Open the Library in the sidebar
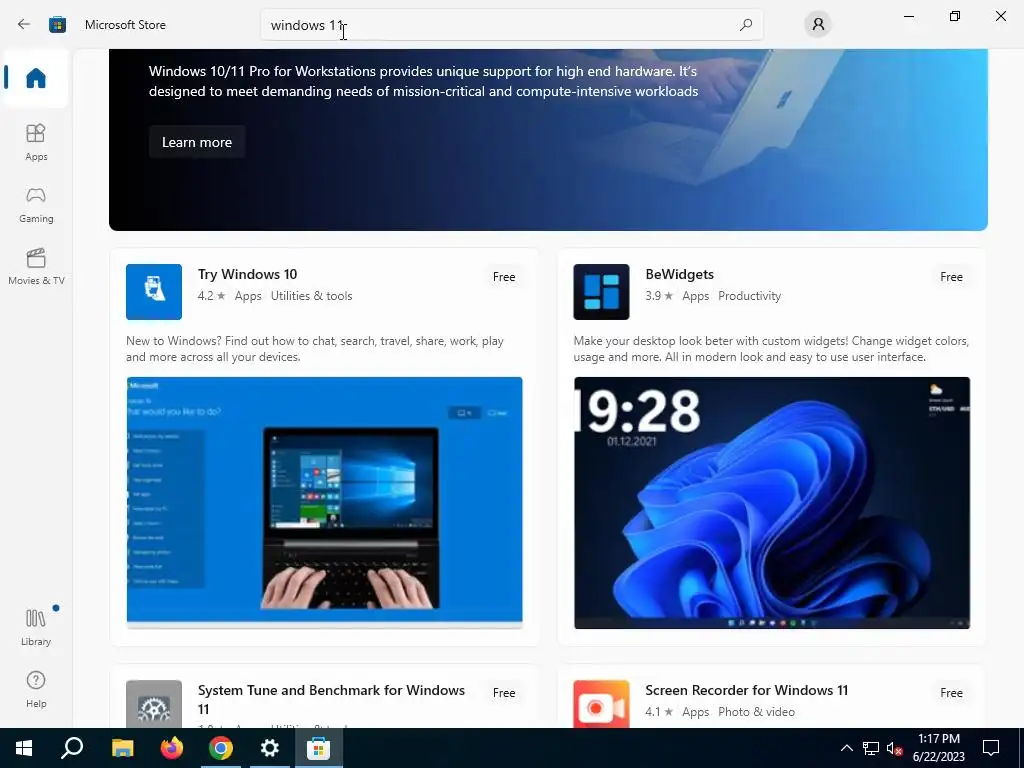The image size is (1024, 768). tap(36, 627)
